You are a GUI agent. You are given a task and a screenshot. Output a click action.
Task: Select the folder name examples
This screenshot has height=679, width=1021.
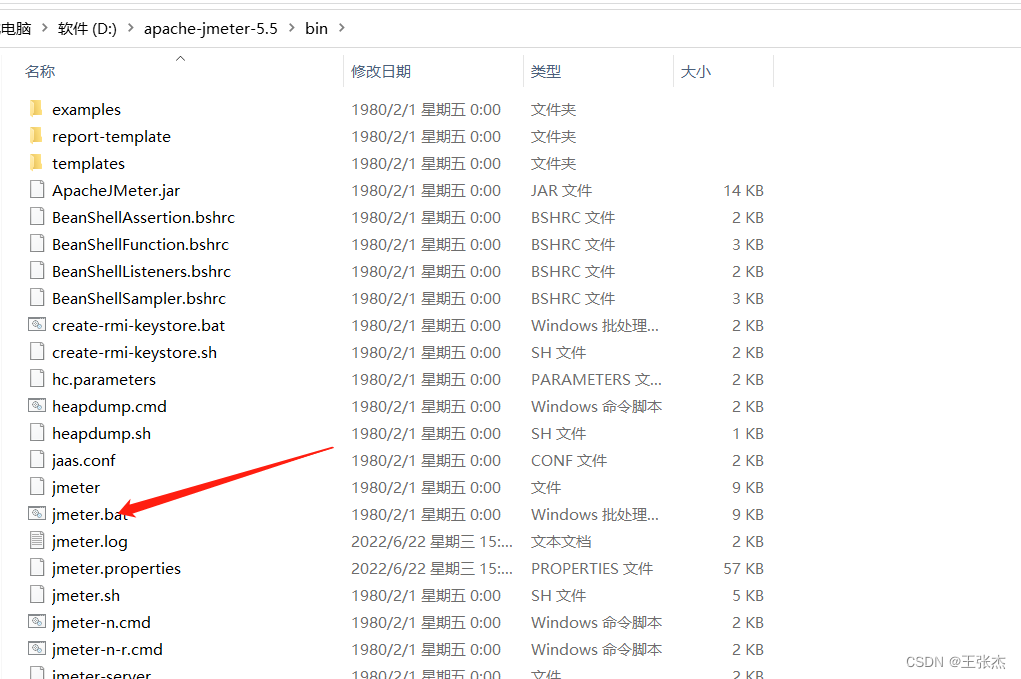tap(87, 109)
